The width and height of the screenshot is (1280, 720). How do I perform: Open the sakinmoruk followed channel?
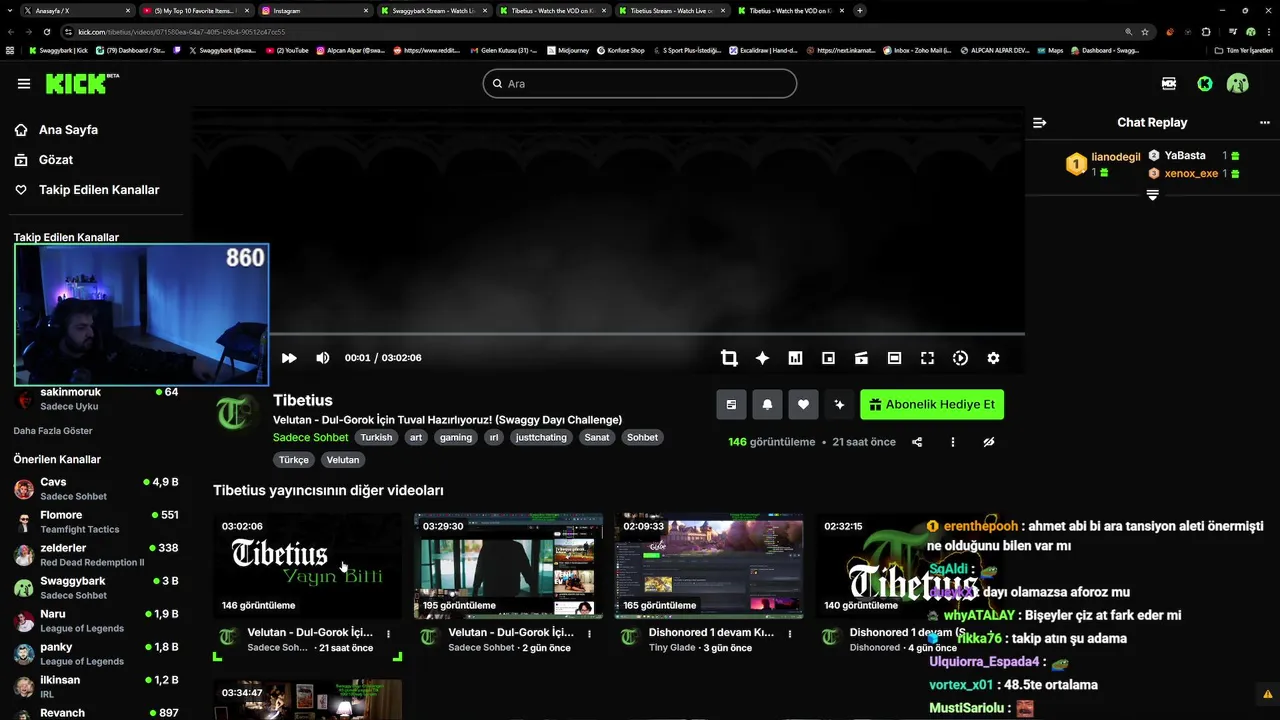click(96, 399)
